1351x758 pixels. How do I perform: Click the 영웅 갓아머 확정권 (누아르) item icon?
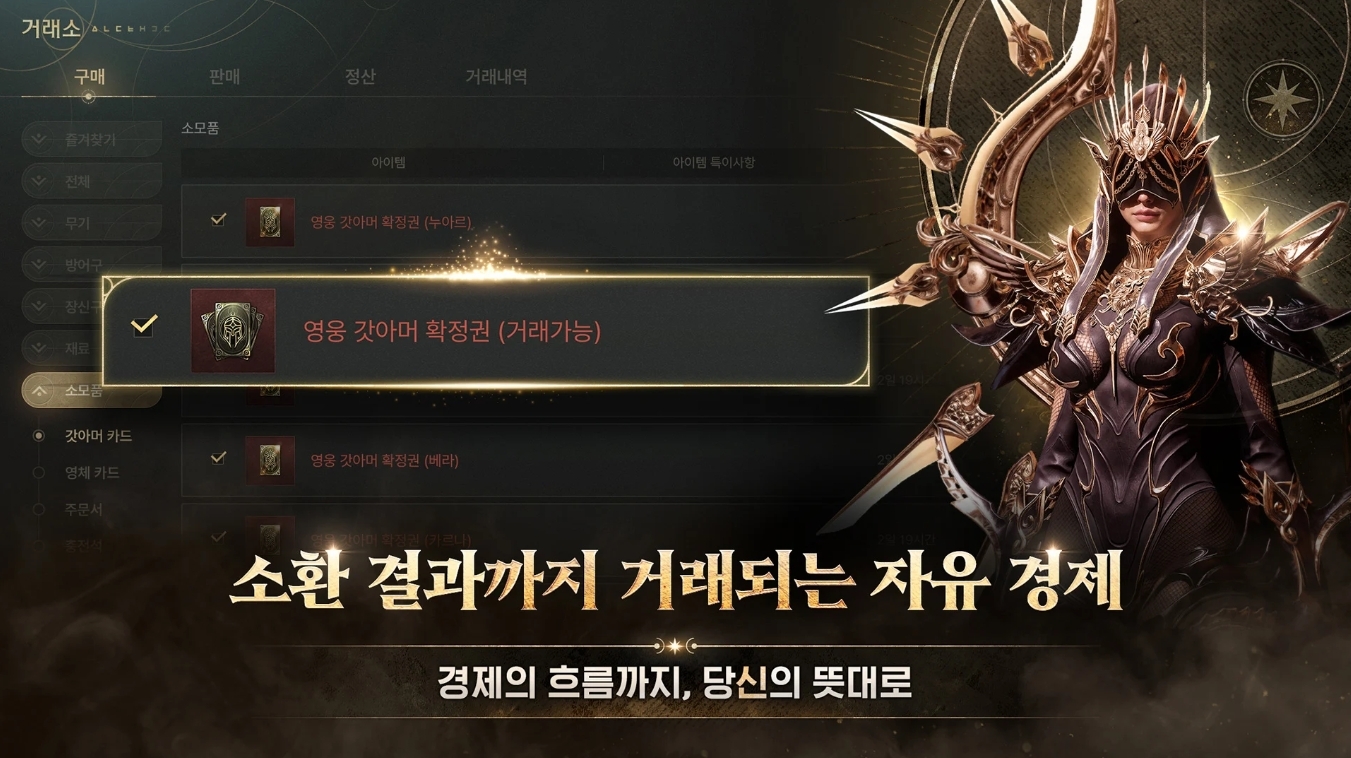point(270,222)
